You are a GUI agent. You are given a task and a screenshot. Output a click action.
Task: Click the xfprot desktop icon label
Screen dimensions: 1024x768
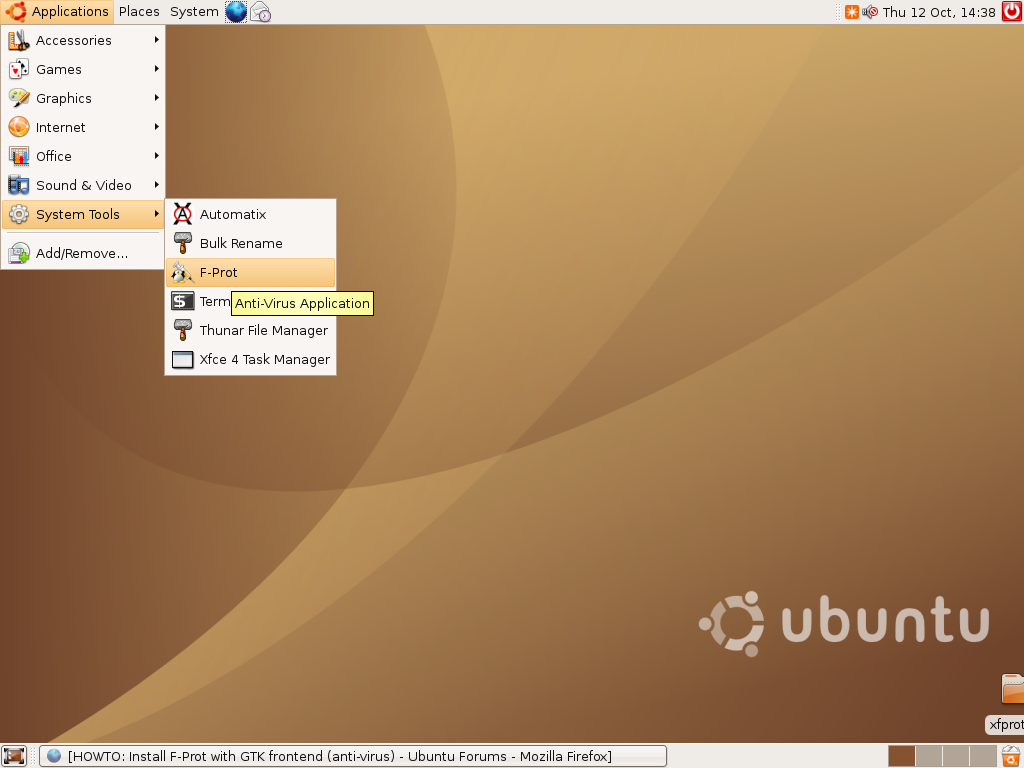pos(1005,724)
